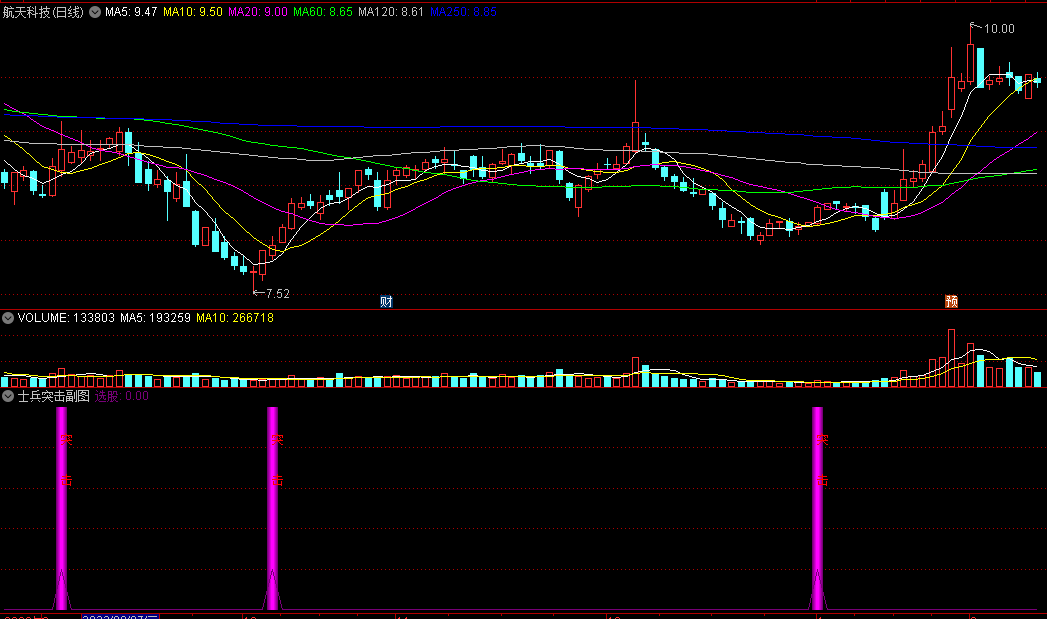Click the first 突击 signal bar on the left
The image size is (1047, 619).
(61, 508)
